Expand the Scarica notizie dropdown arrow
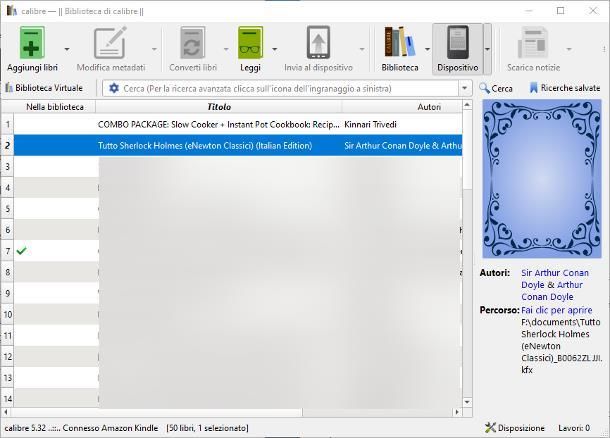 click(x=569, y=49)
